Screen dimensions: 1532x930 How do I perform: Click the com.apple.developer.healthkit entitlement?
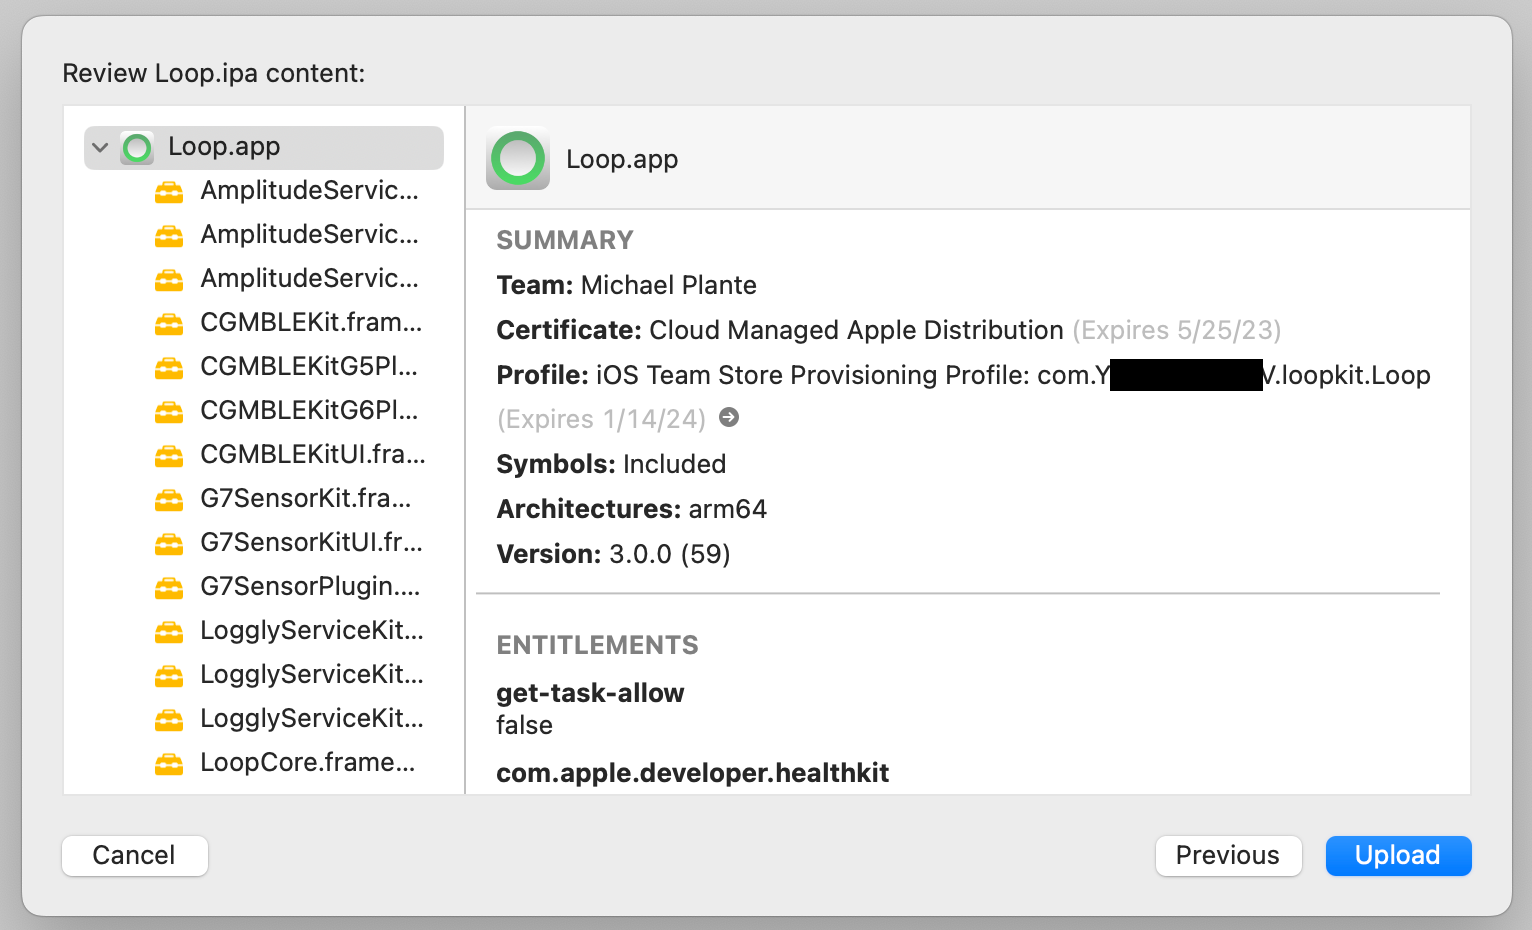[693, 773]
